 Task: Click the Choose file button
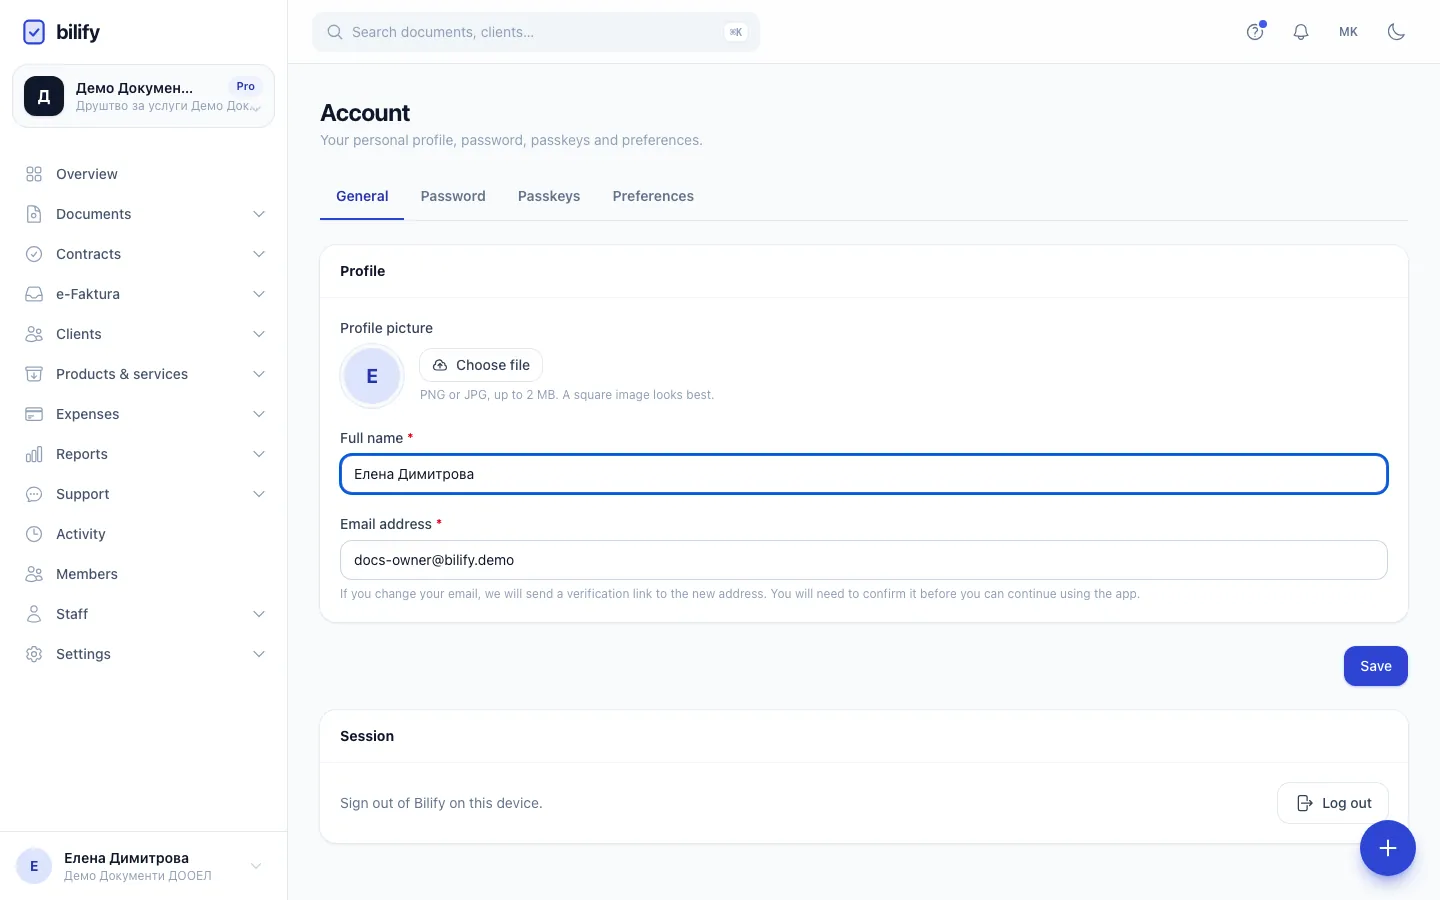(x=481, y=365)
